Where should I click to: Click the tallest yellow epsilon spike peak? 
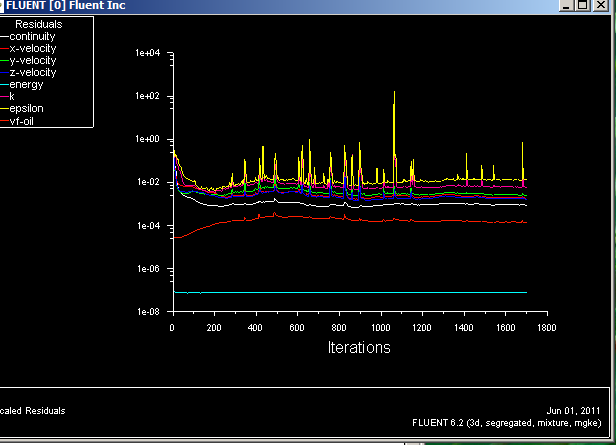coord(394,92)
